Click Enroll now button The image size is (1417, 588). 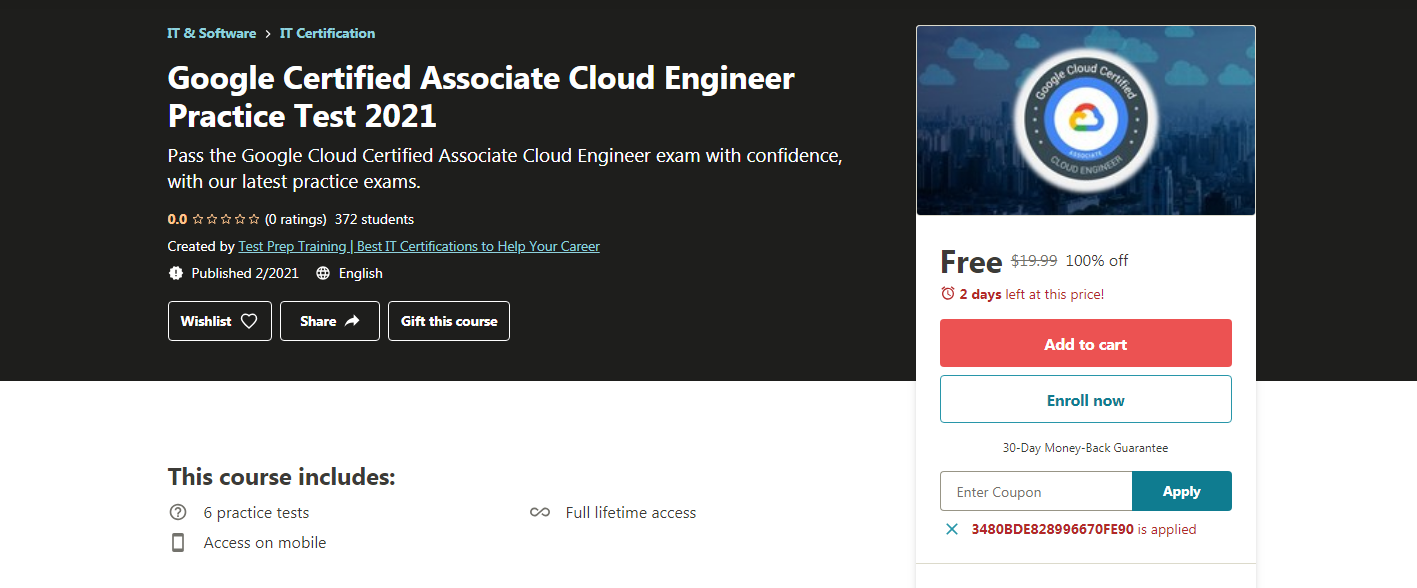tap(1085, 400)
